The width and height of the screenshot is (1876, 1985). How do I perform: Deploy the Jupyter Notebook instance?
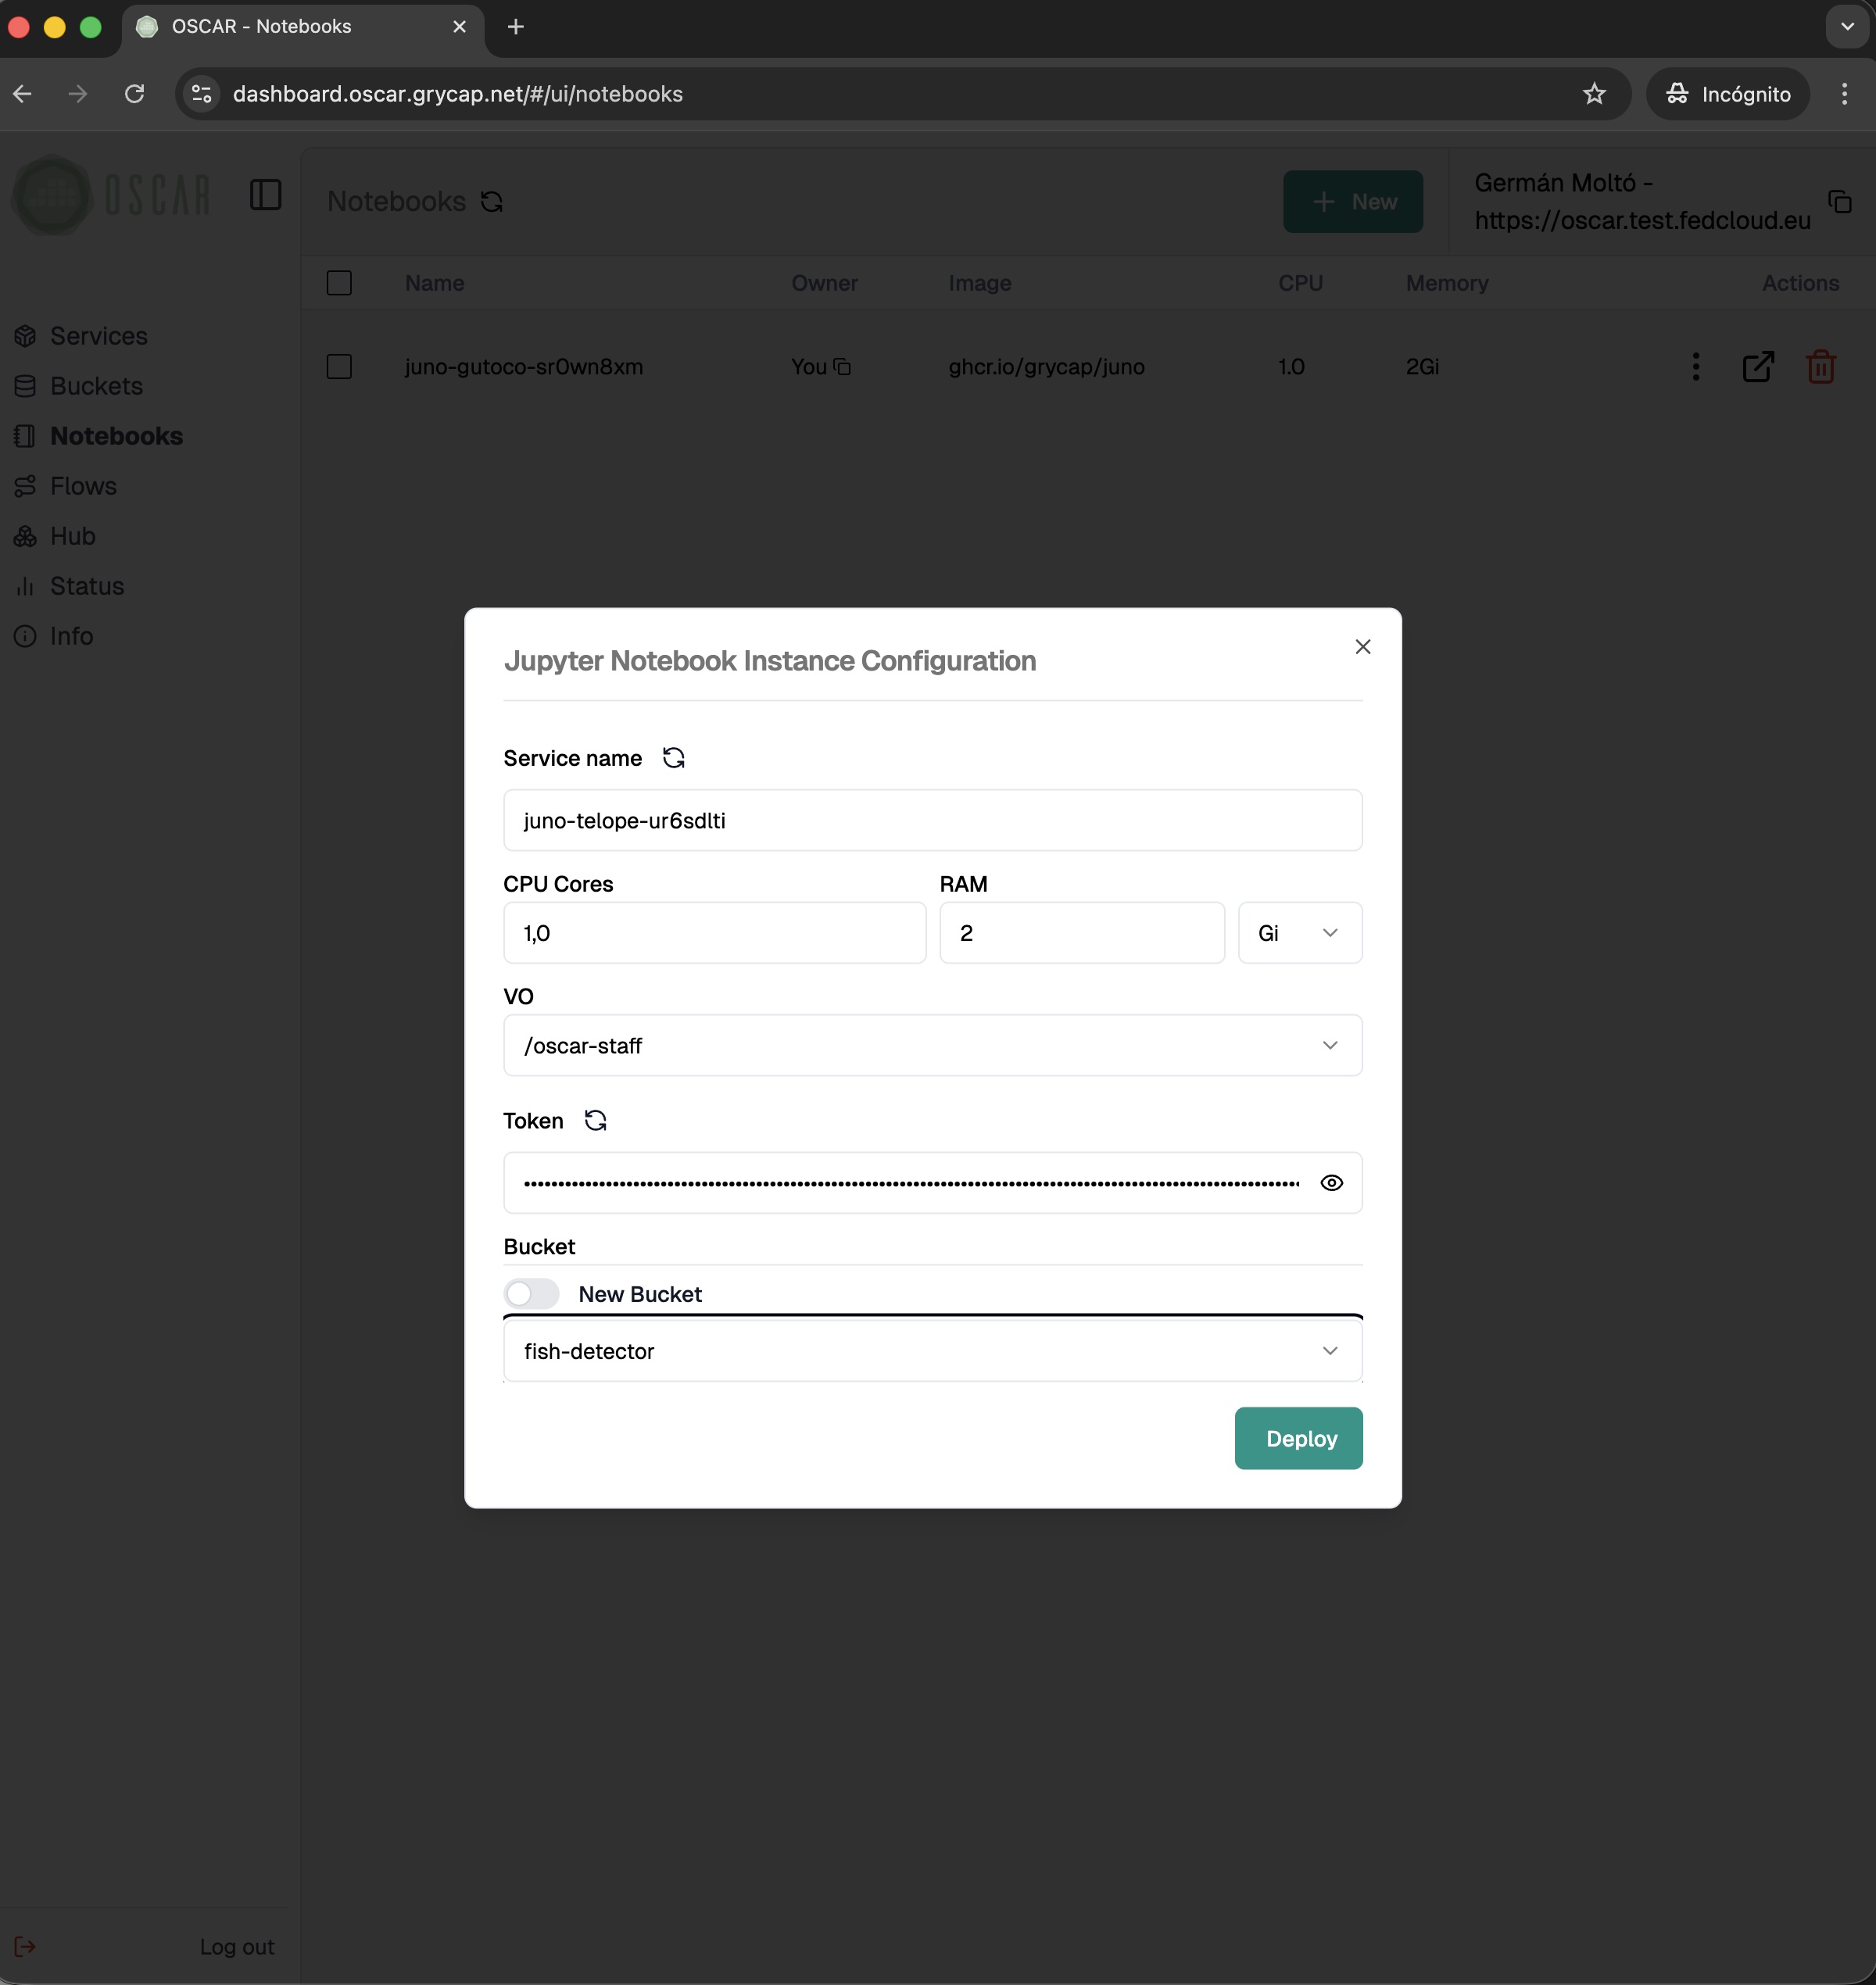point(1298,1438)
